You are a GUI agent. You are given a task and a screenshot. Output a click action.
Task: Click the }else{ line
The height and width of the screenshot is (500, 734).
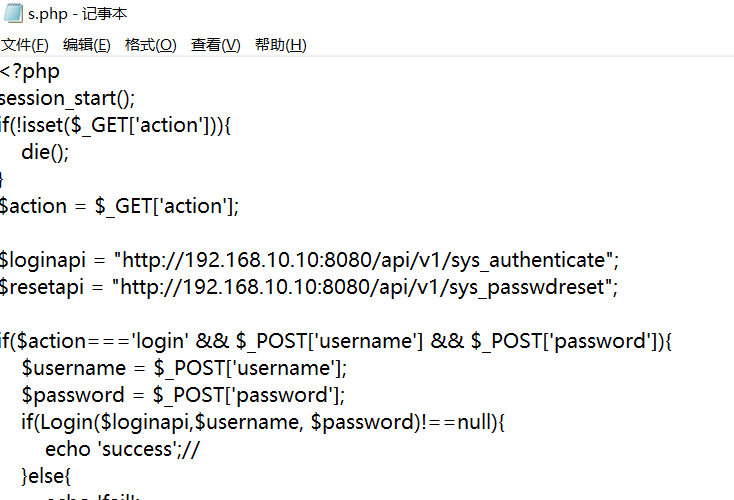click(46, 477)
